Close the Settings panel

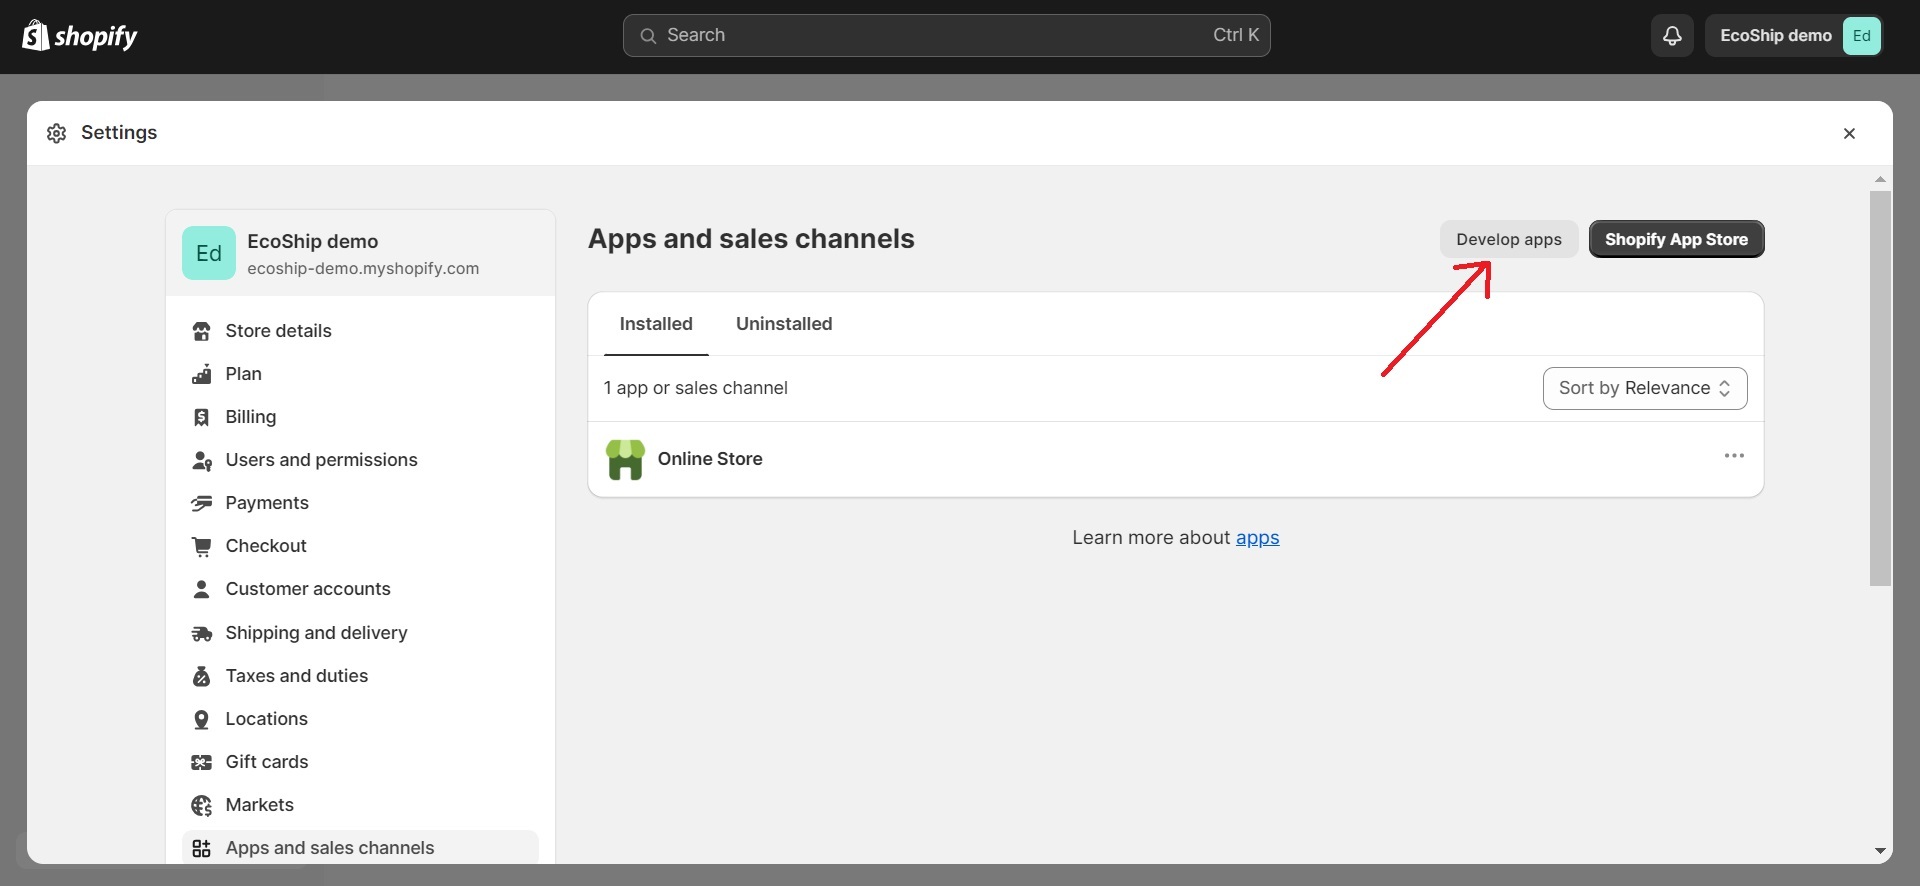[1848, 134]
